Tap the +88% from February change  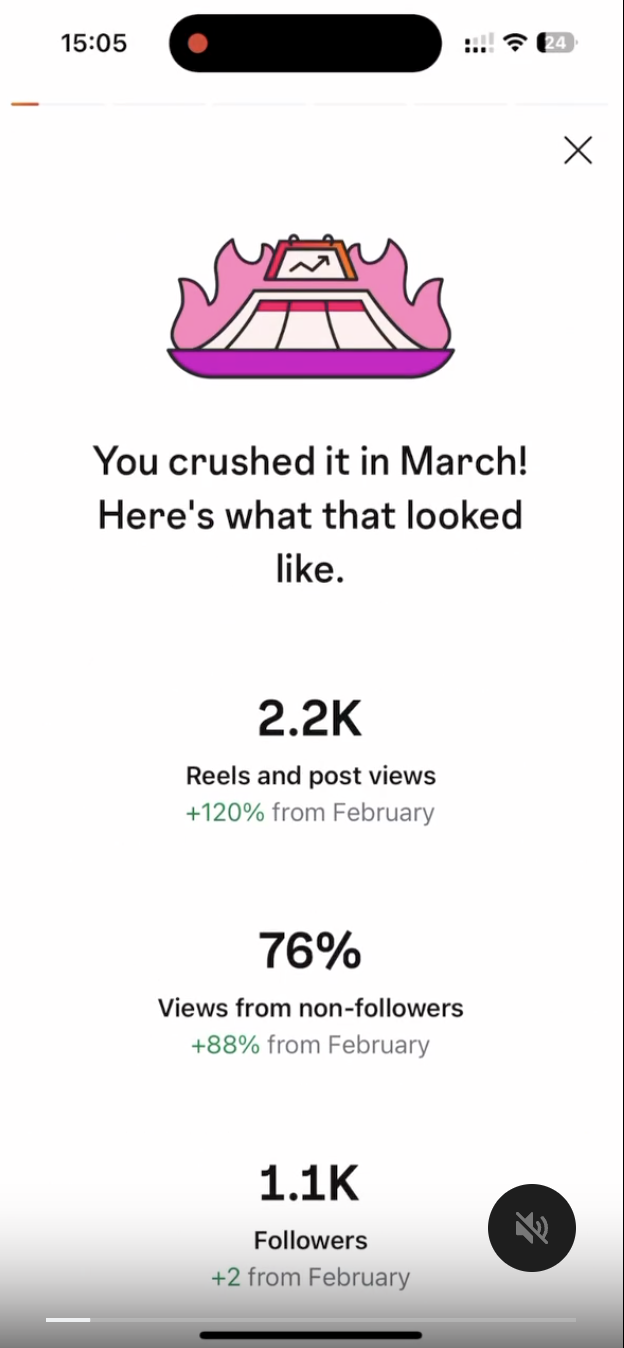[x=310, y=1044]
